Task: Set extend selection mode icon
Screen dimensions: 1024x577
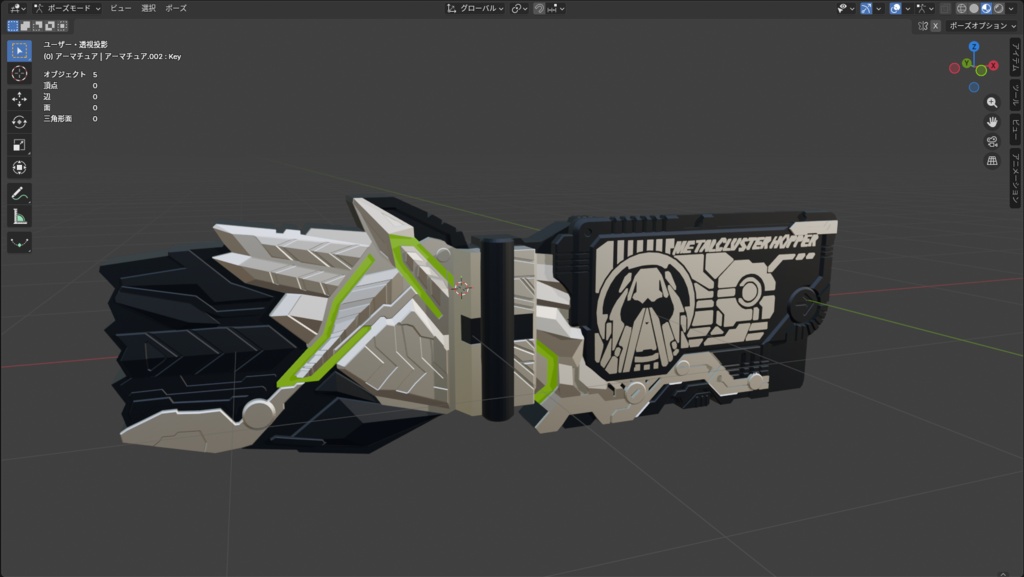Action: click(25, 25)
